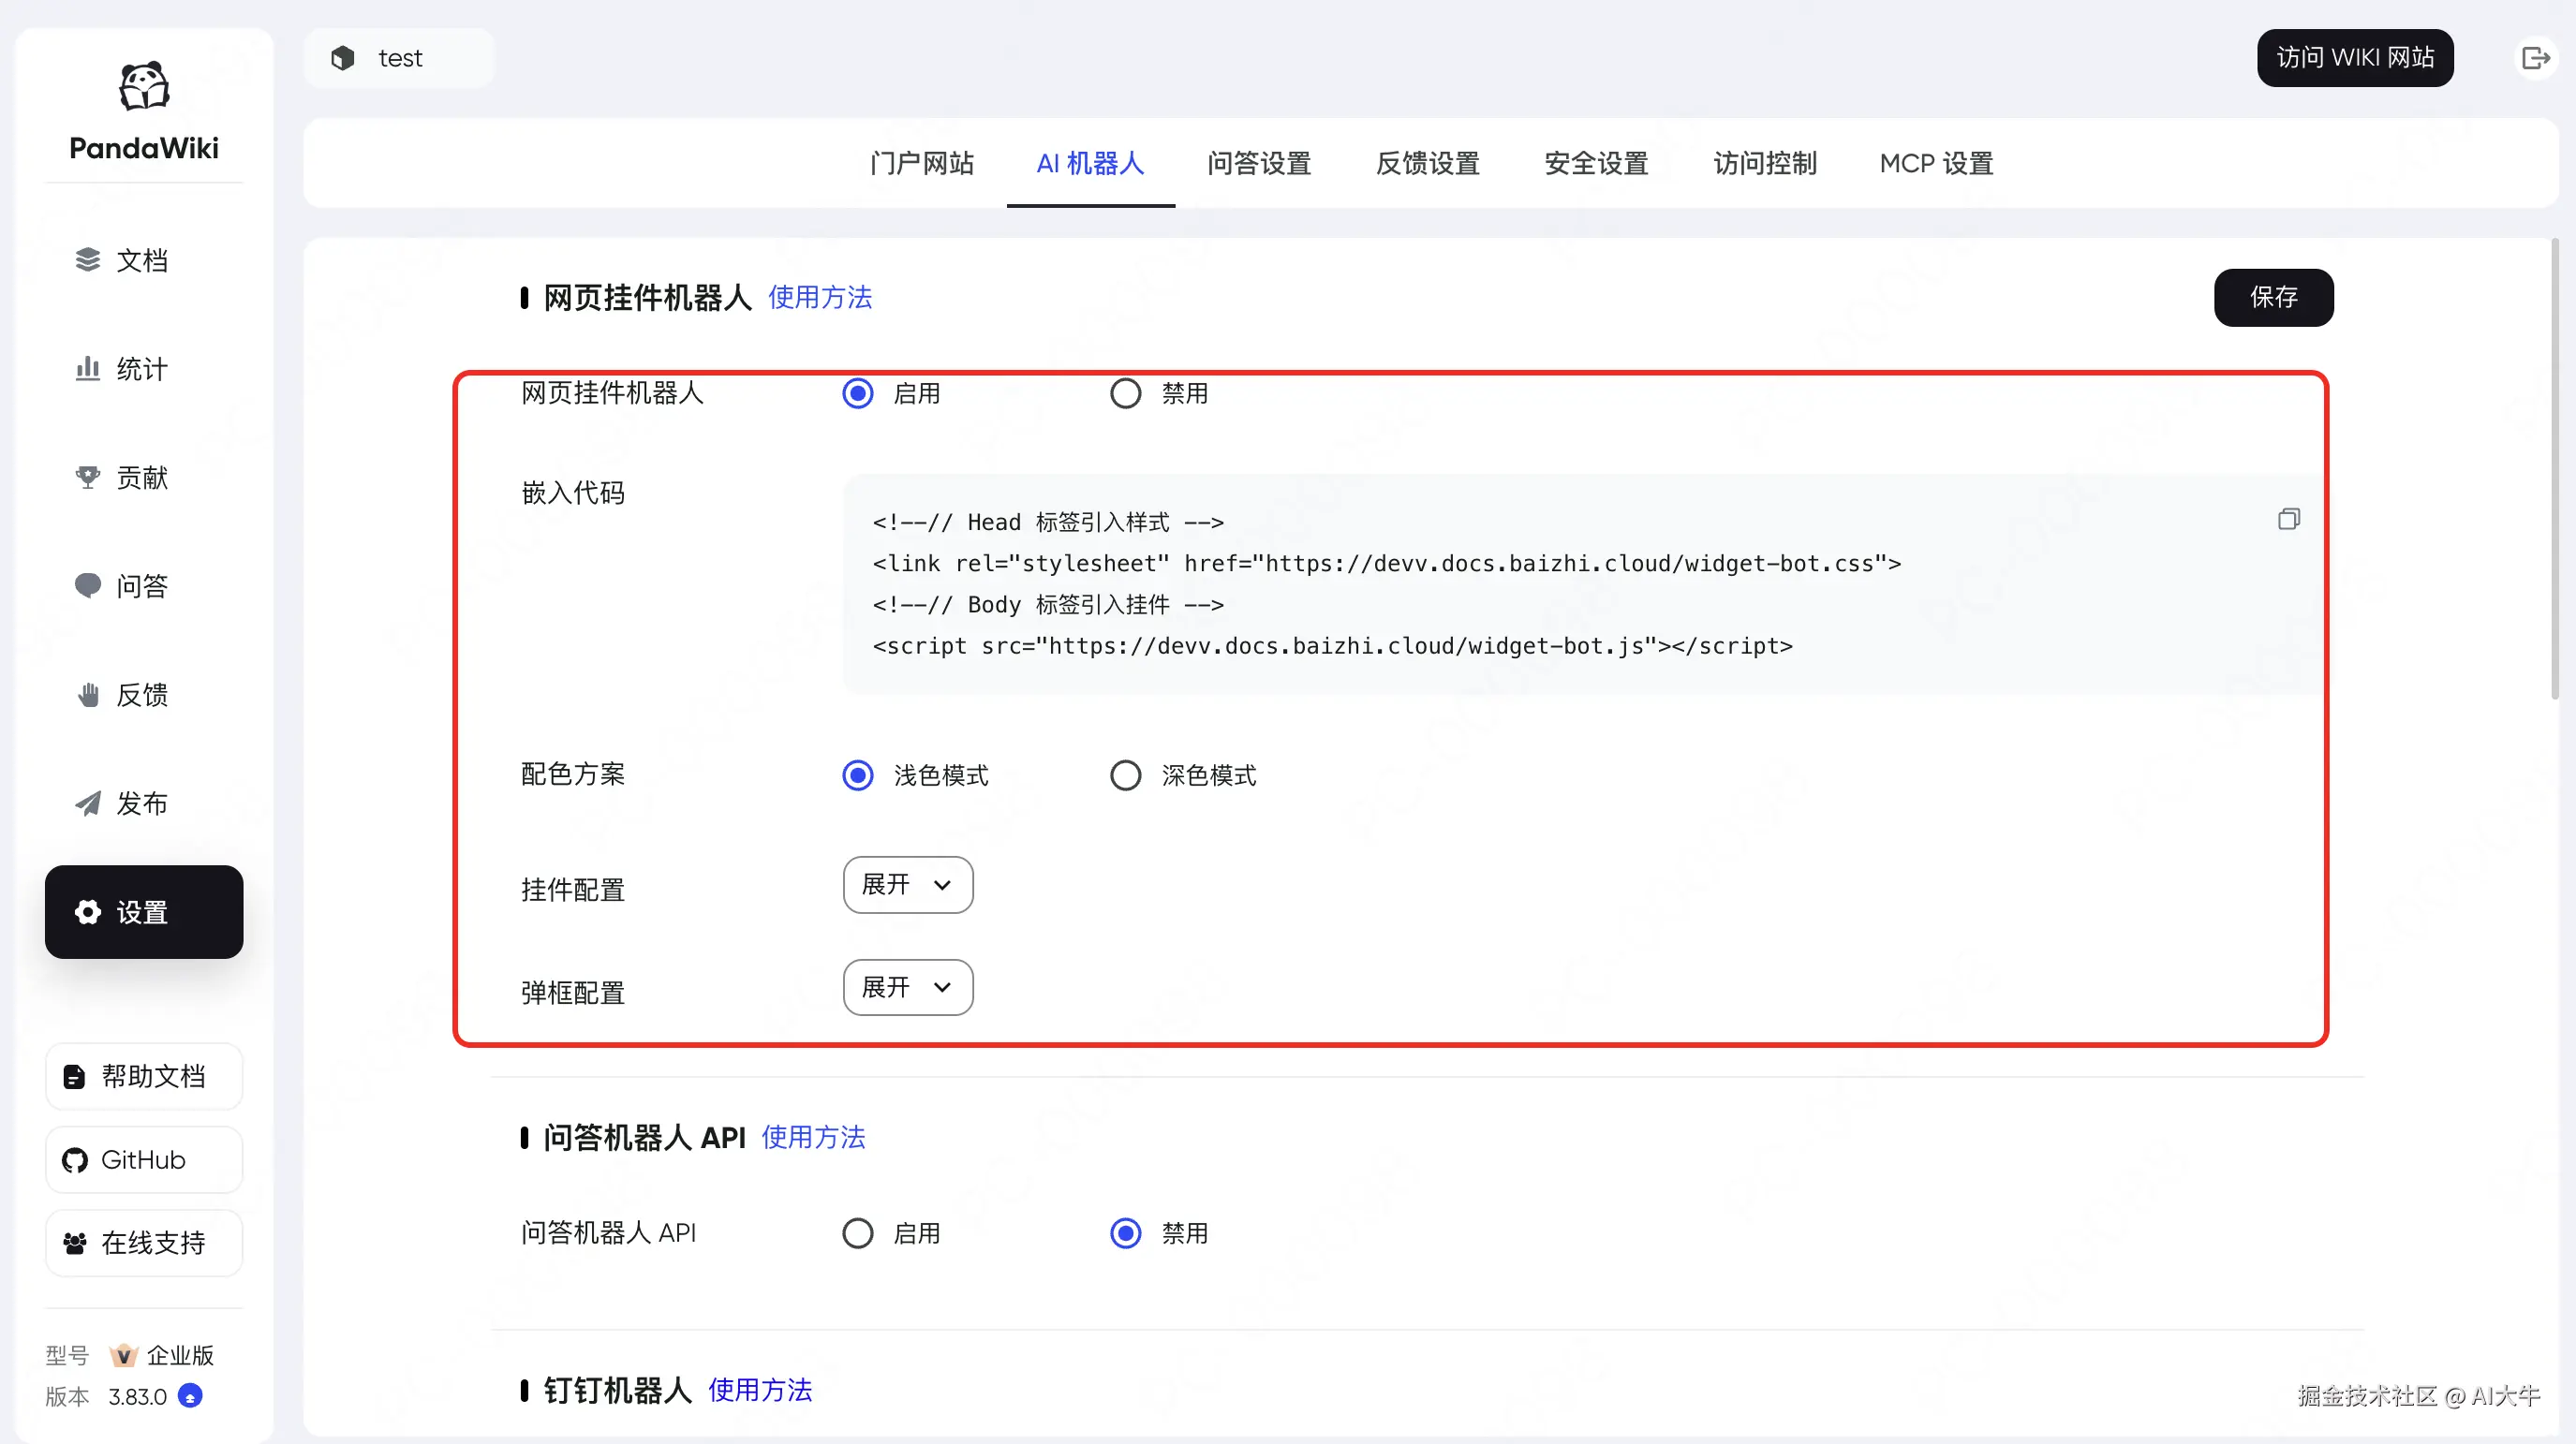The height and width of the screenshot is (1444, 2576).
Task: Go to 贡献 contributions section
Action: pos(122,477)
